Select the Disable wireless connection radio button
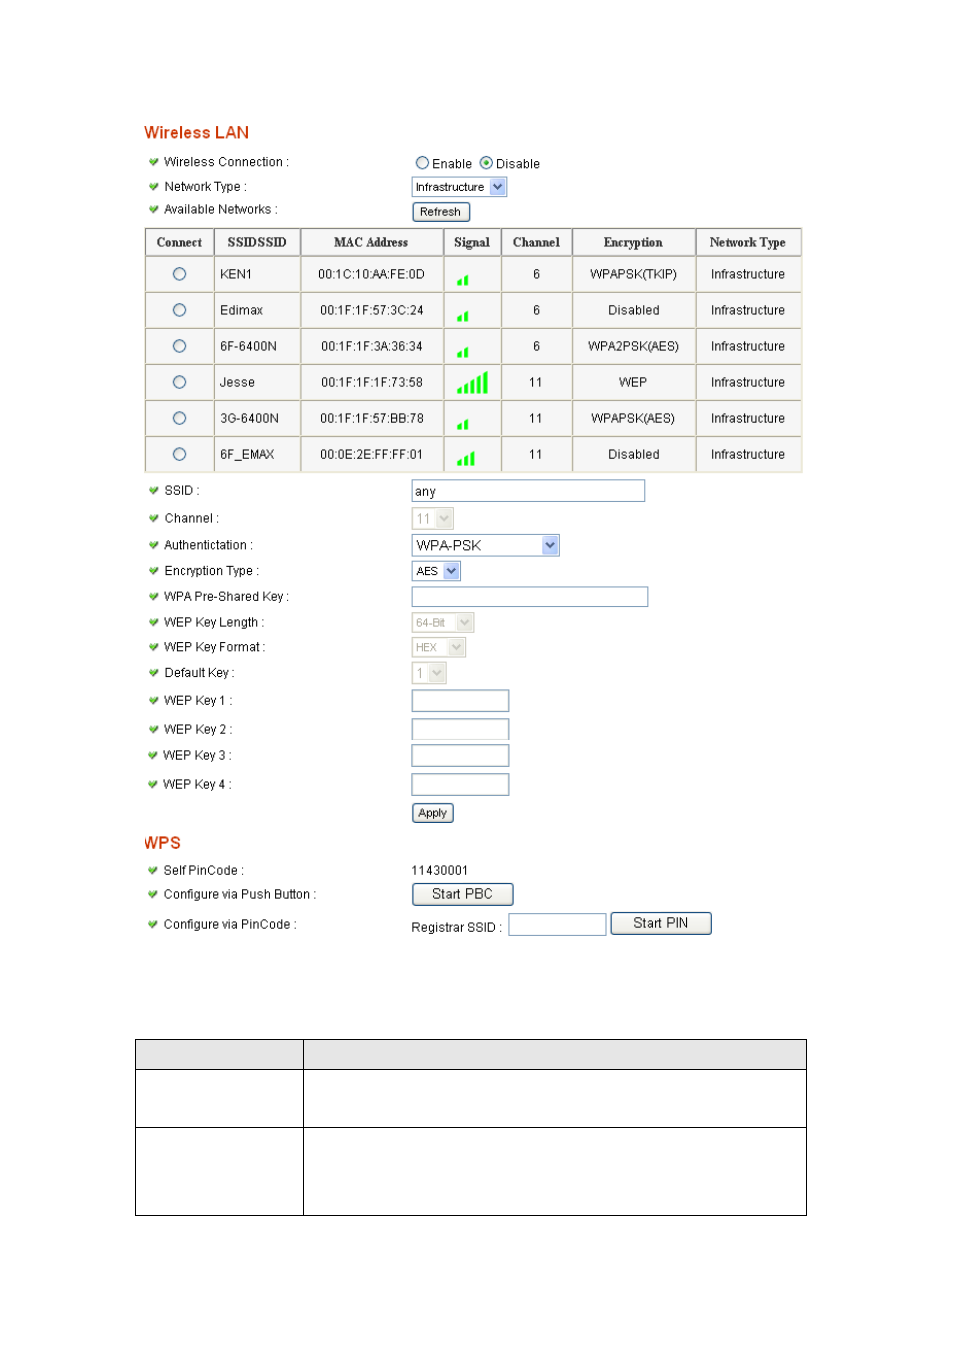 coord(486,163)
